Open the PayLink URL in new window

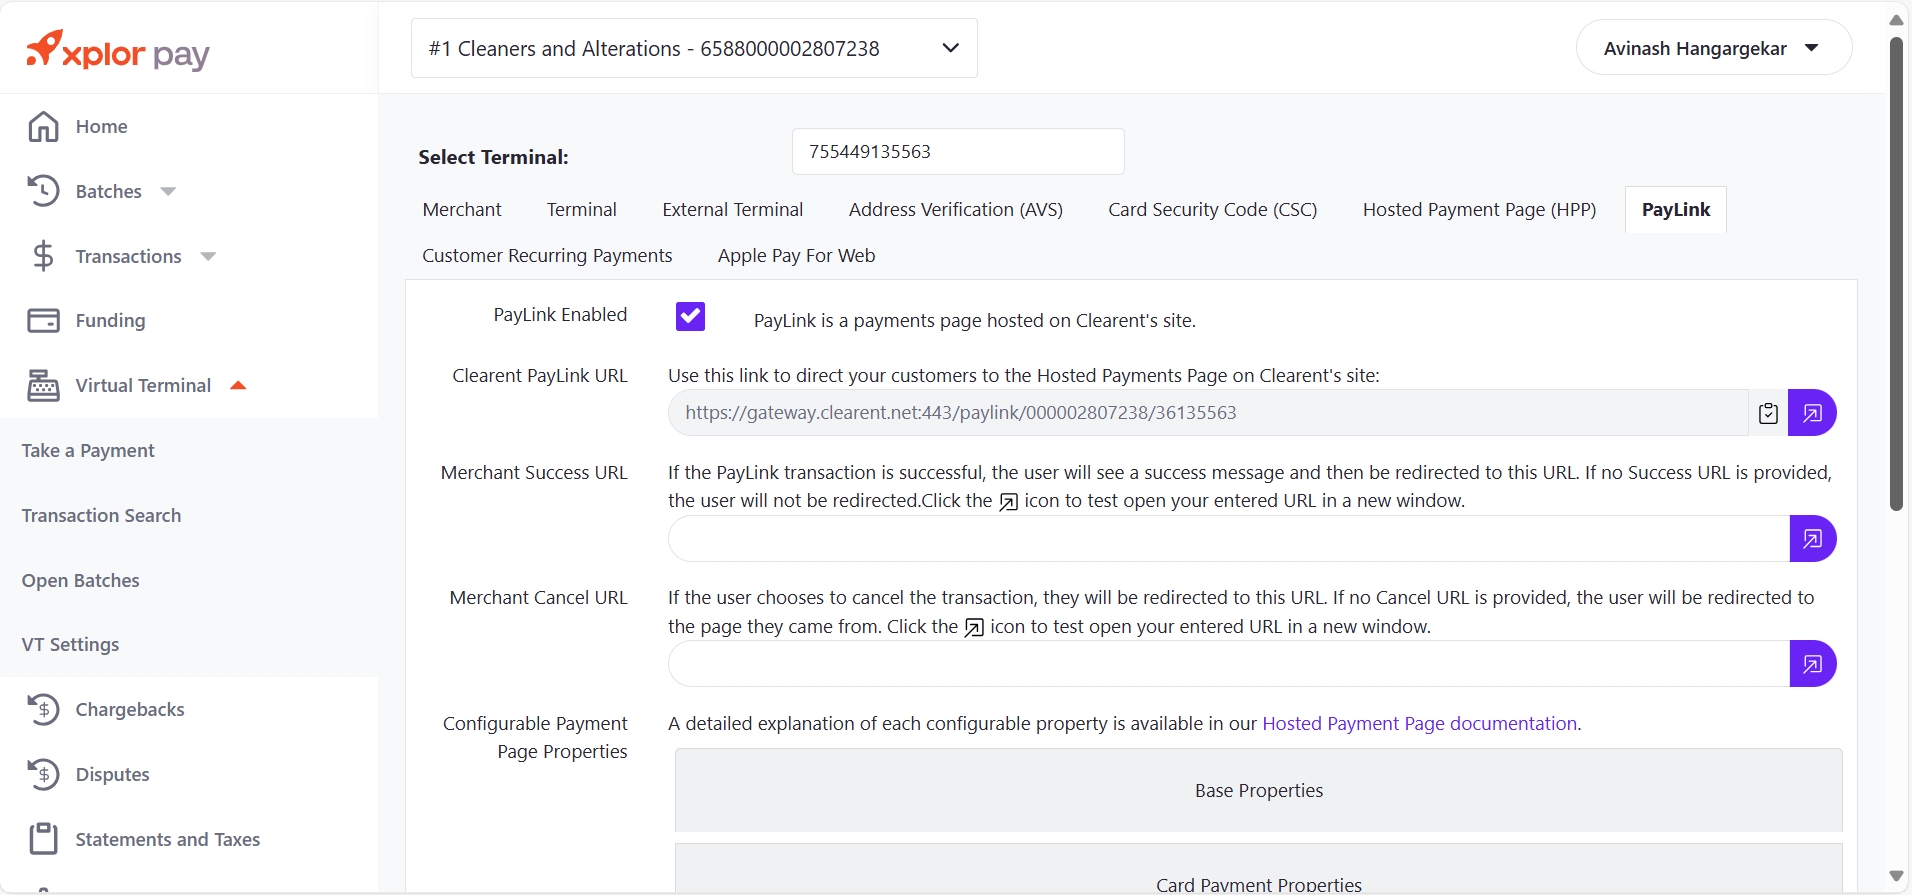point(1812,413)
